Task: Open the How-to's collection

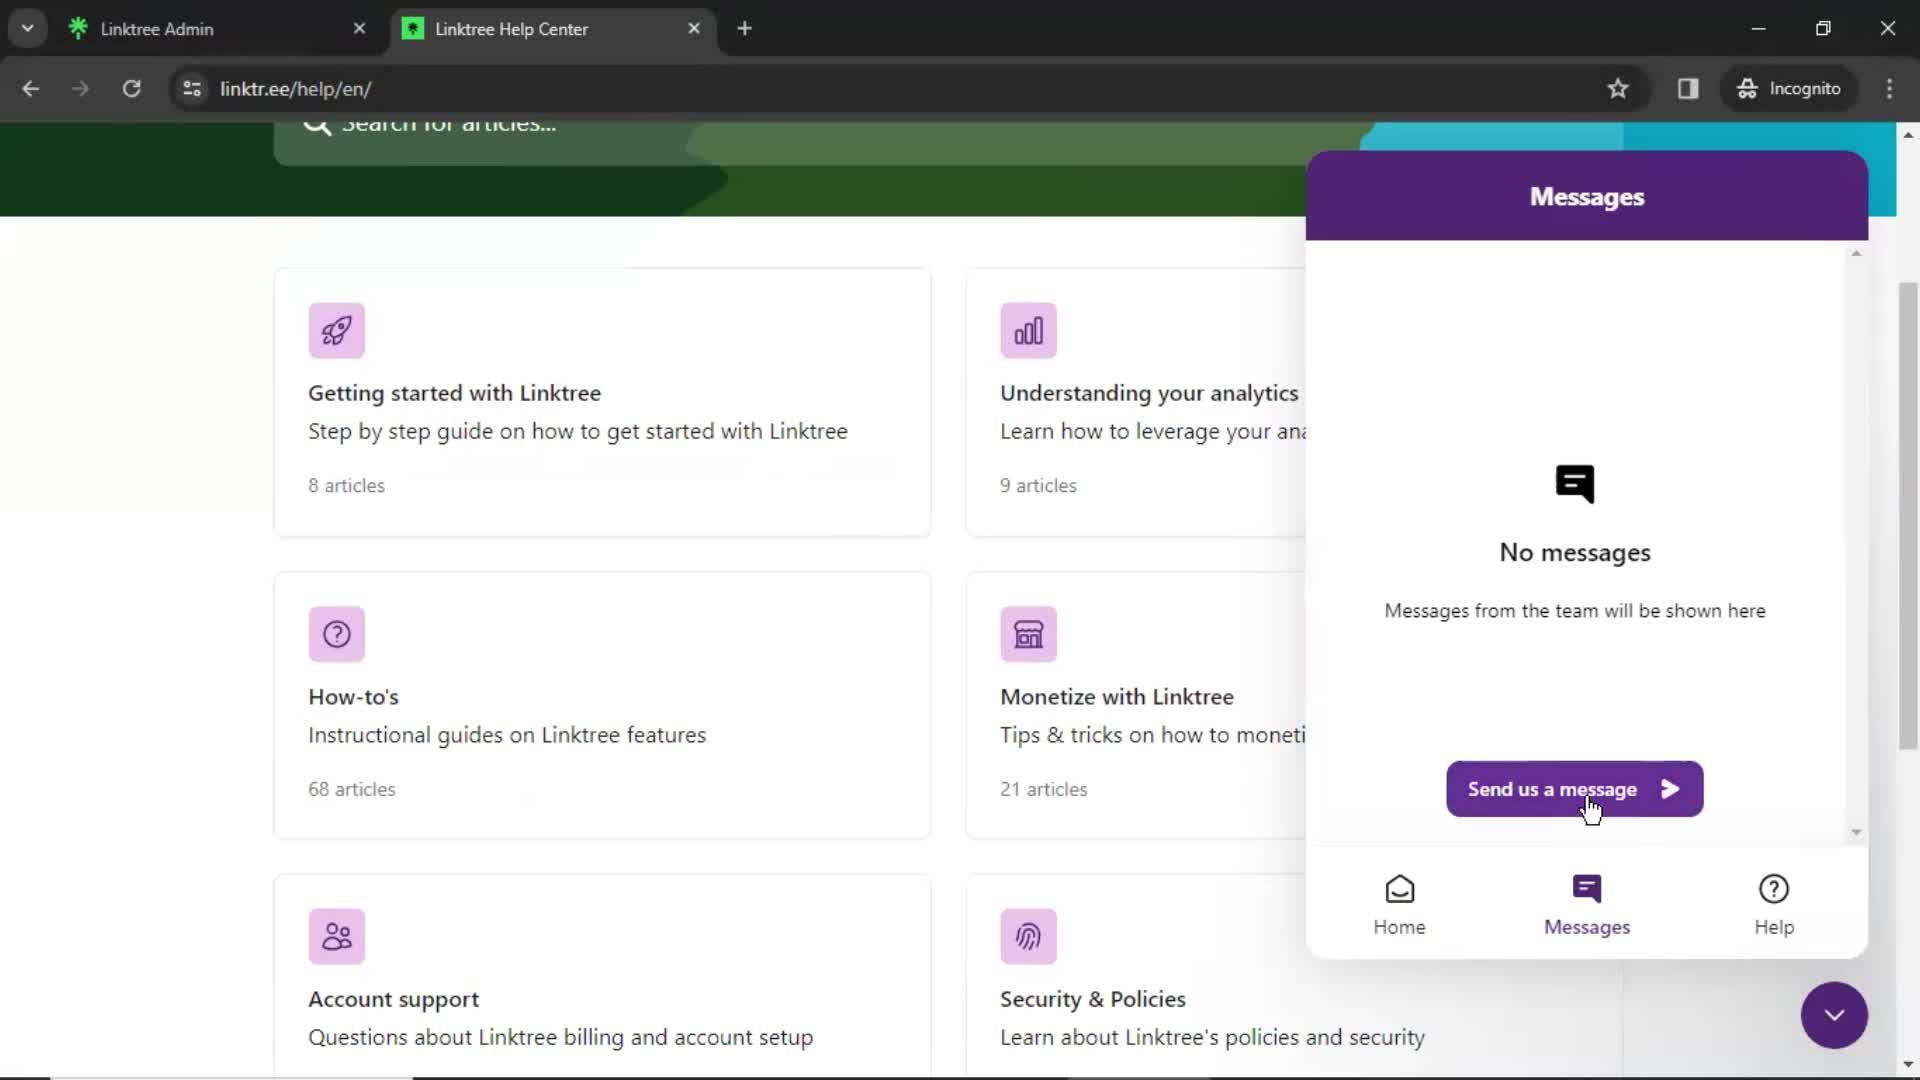Action: pos(602,705)
